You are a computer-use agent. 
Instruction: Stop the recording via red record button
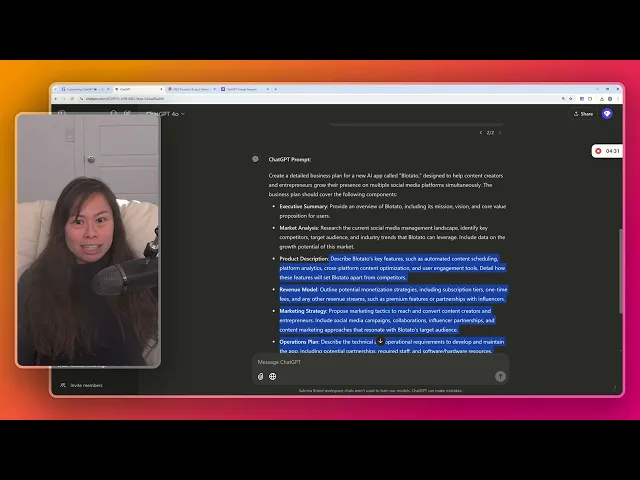click(598, 151)
